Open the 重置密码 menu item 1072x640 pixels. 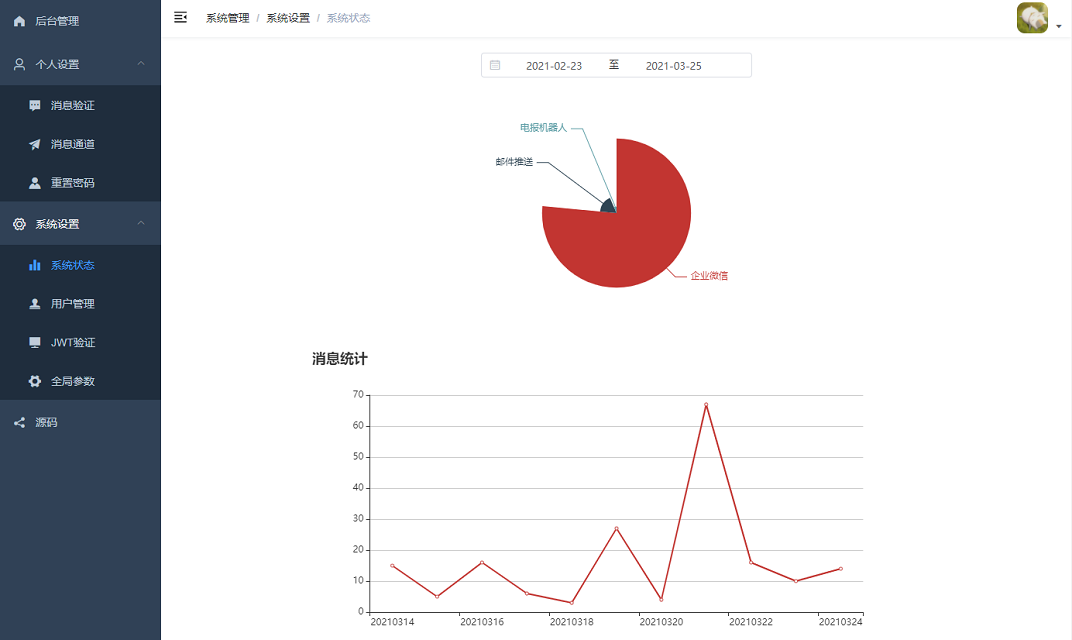73,183
